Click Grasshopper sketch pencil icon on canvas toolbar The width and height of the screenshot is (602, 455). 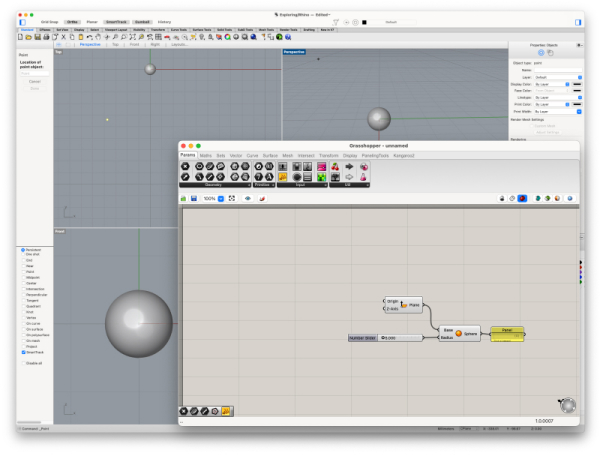262,198
